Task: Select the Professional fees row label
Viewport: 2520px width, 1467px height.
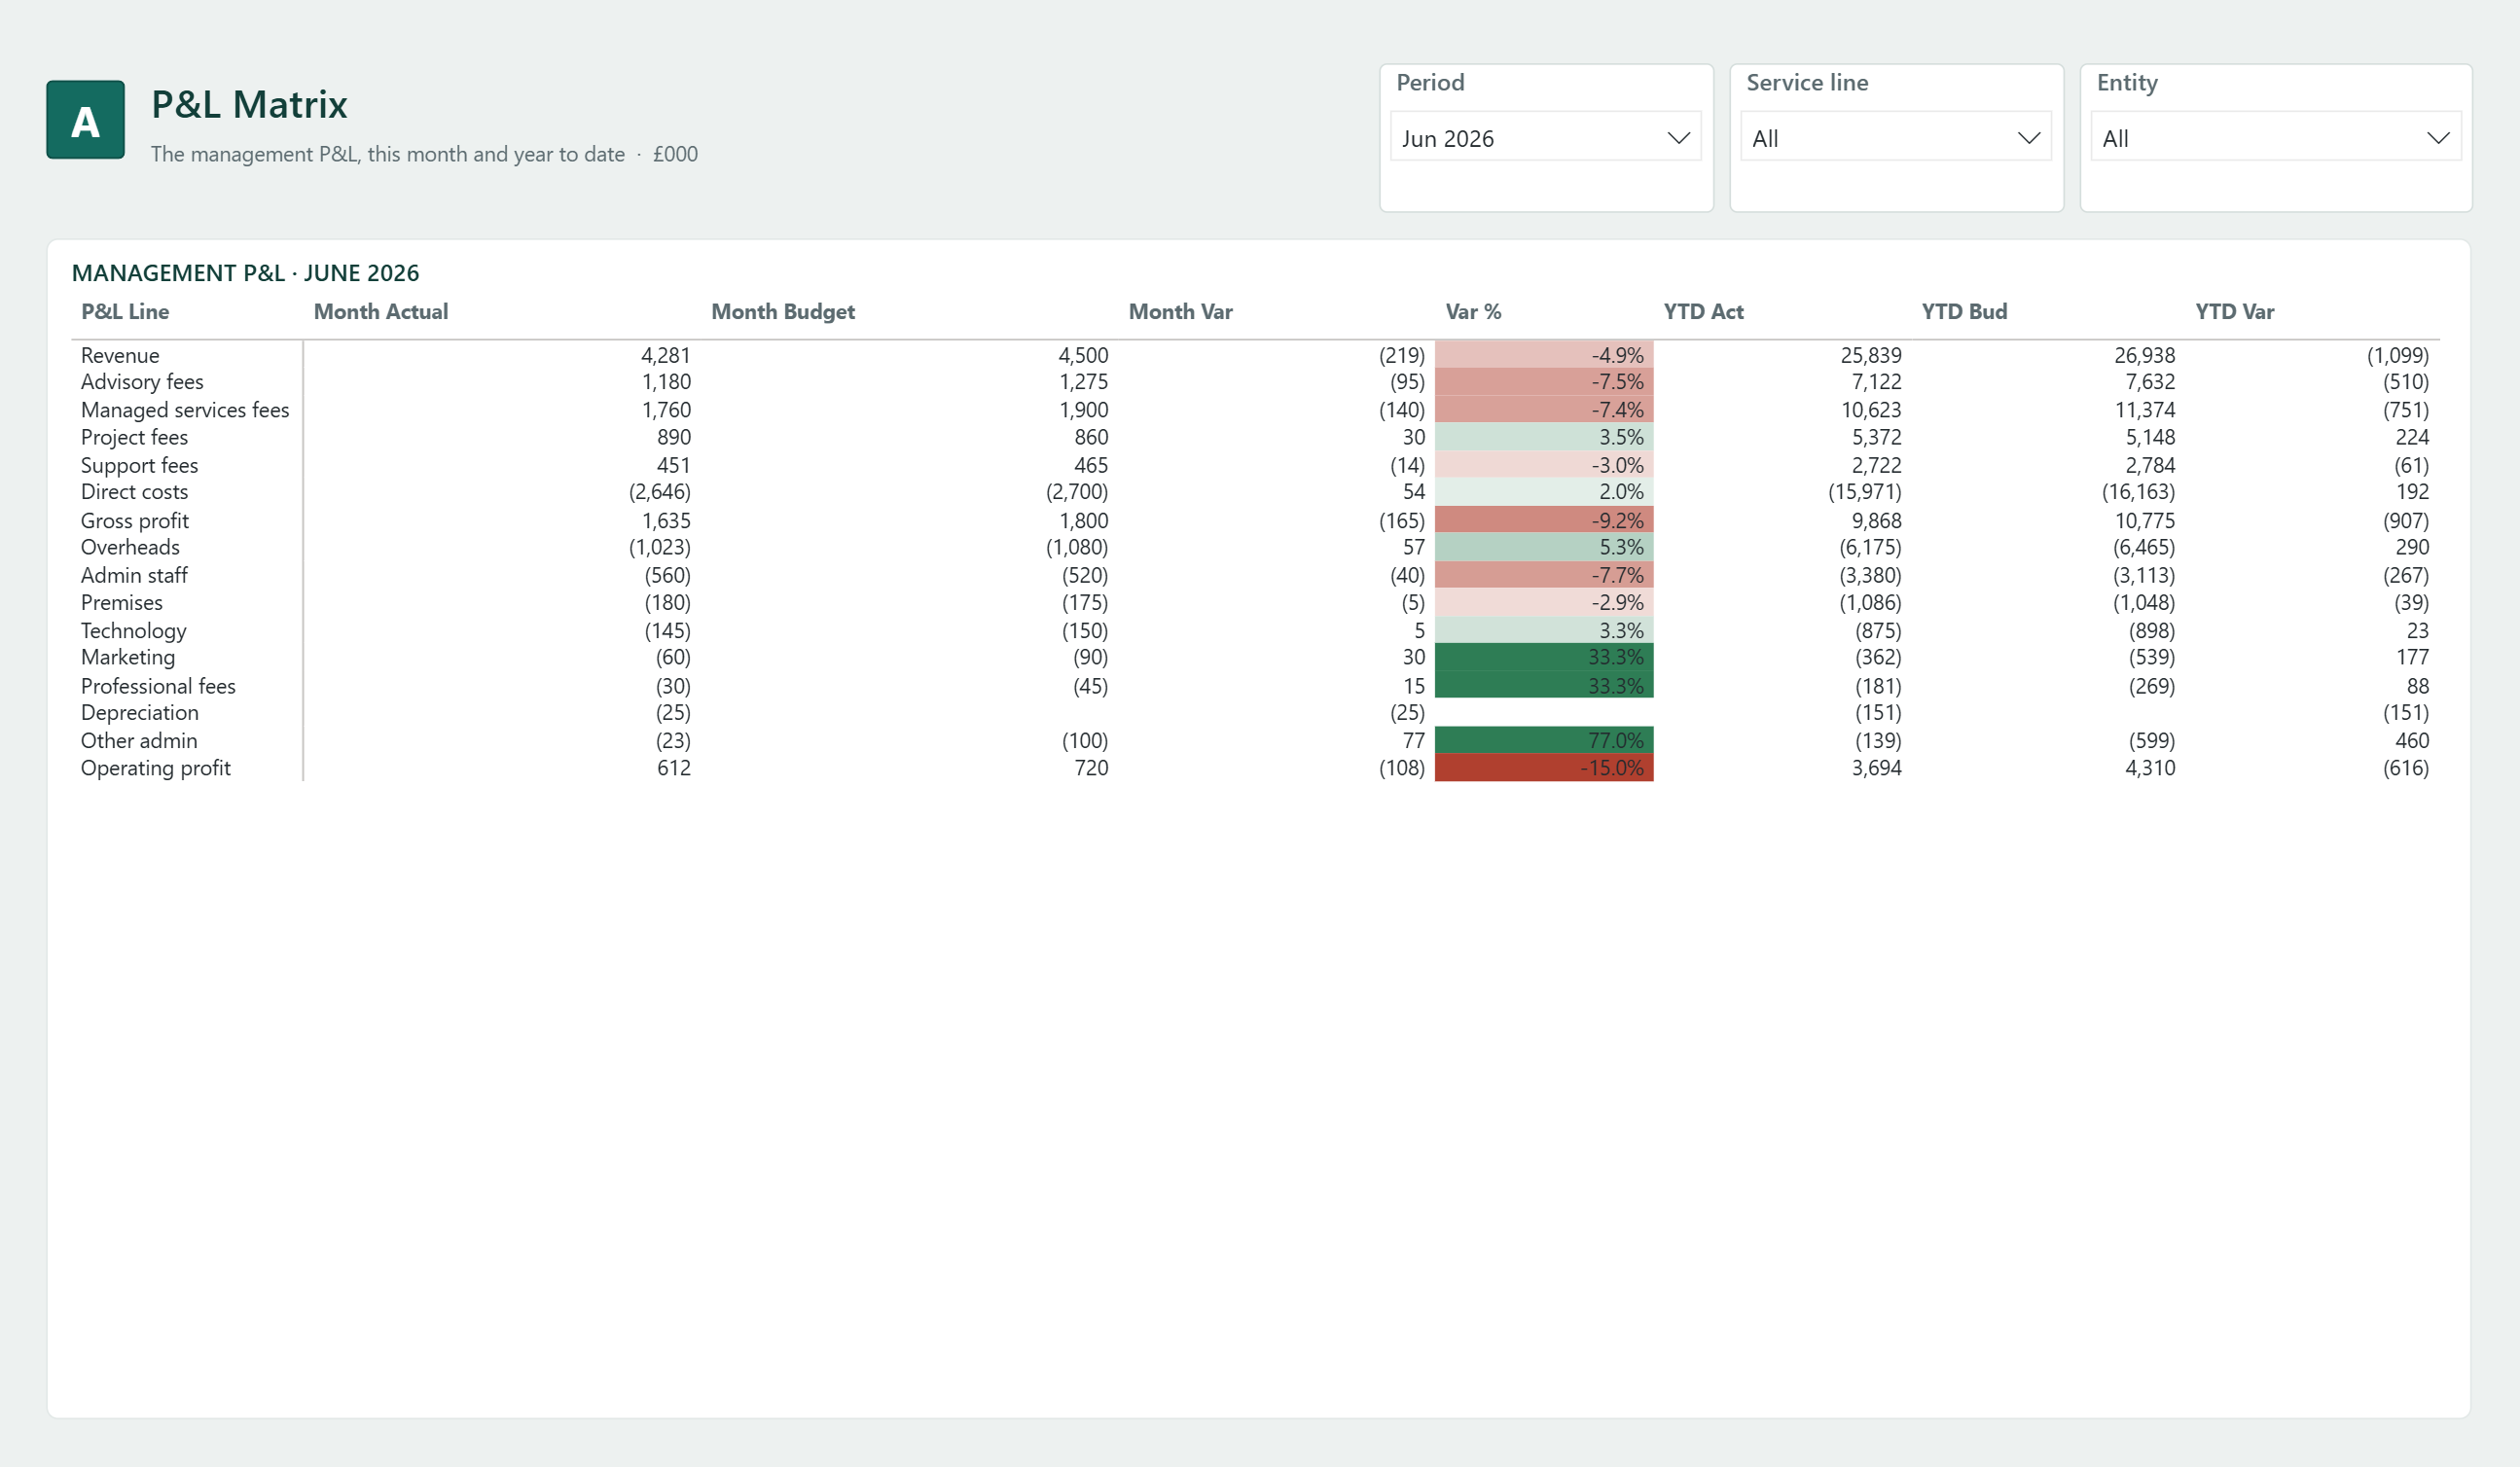Action: tap(158, 686)
